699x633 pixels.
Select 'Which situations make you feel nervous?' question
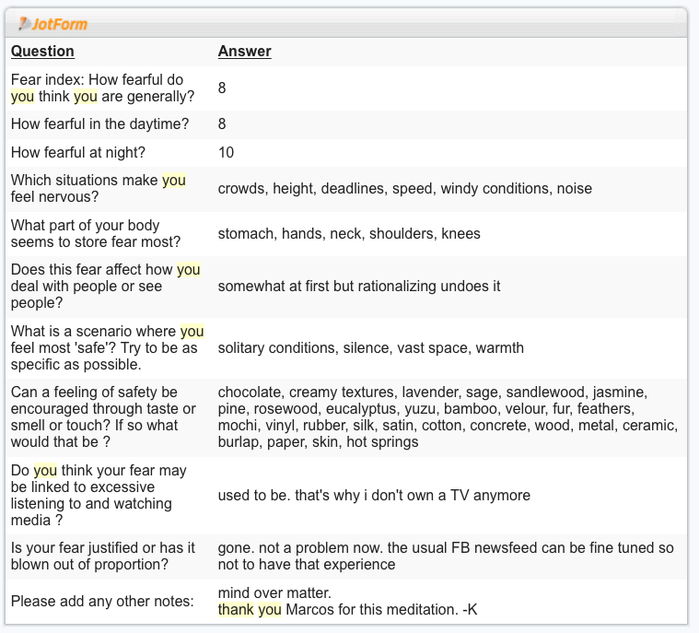click(98, 189)
